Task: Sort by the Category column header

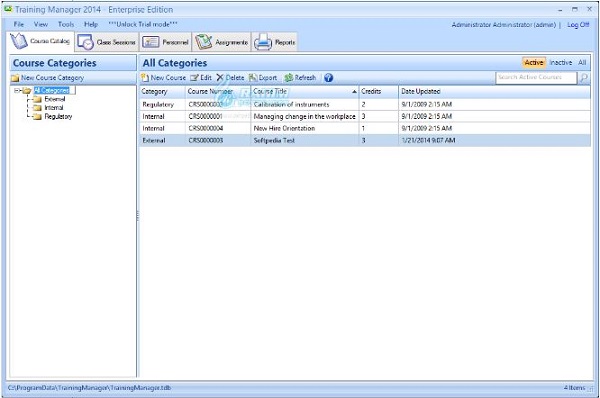Action: (162, 91)
